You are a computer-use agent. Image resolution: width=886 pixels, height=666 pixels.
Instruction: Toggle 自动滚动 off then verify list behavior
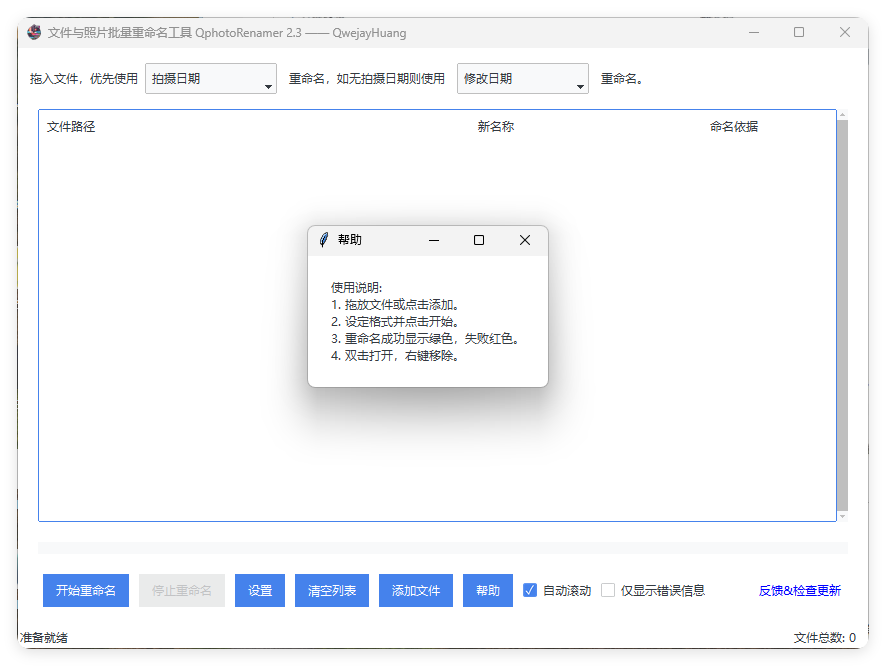(529, 590)
